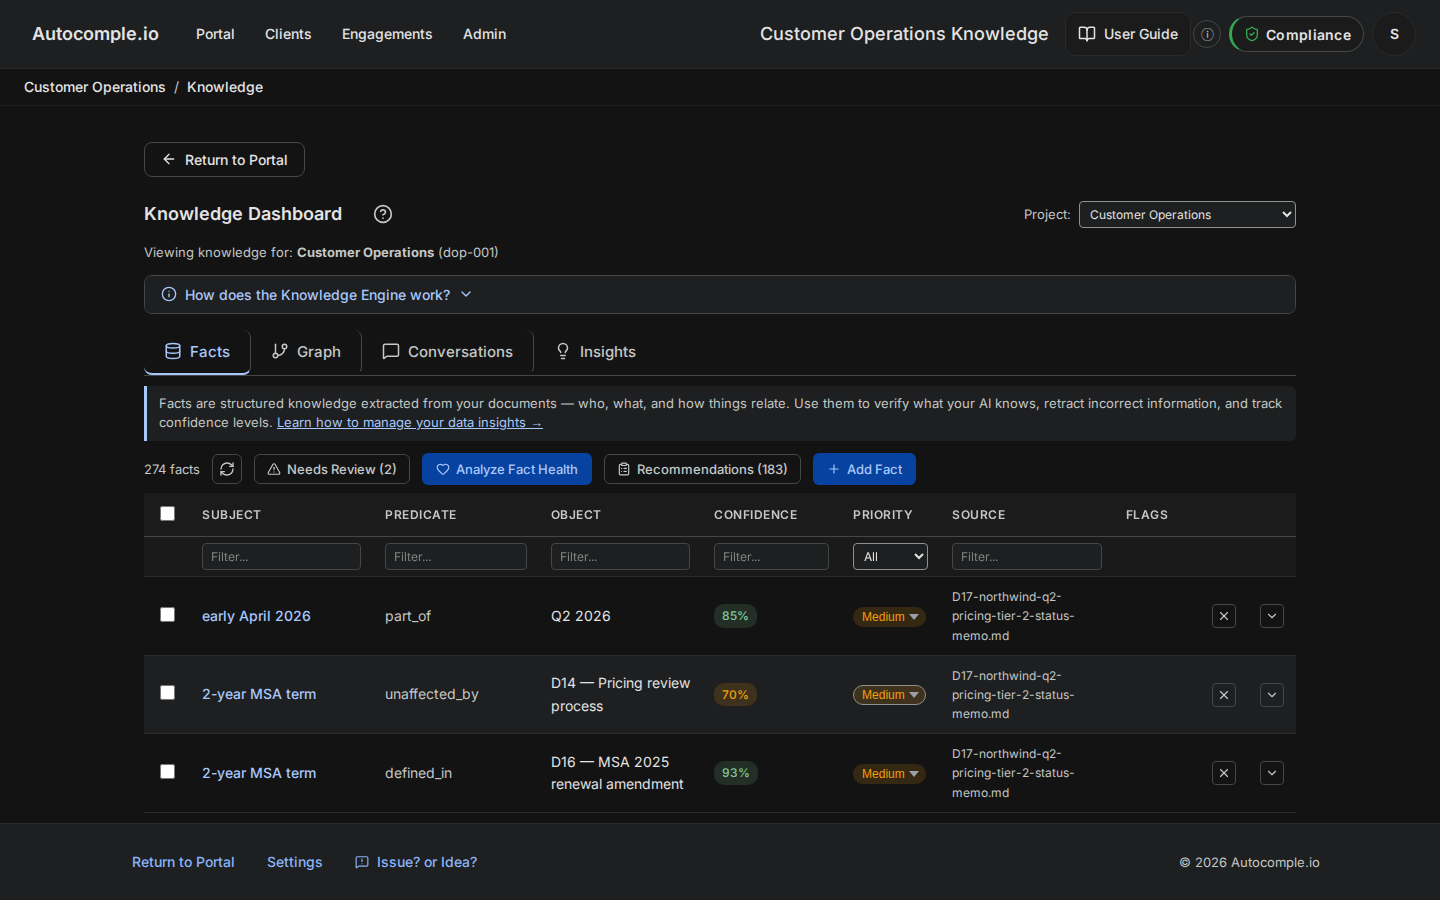Viewport: 1440px width, 900px height.
Task: Open the Conversations tab
Action: [x=447, y=352]
